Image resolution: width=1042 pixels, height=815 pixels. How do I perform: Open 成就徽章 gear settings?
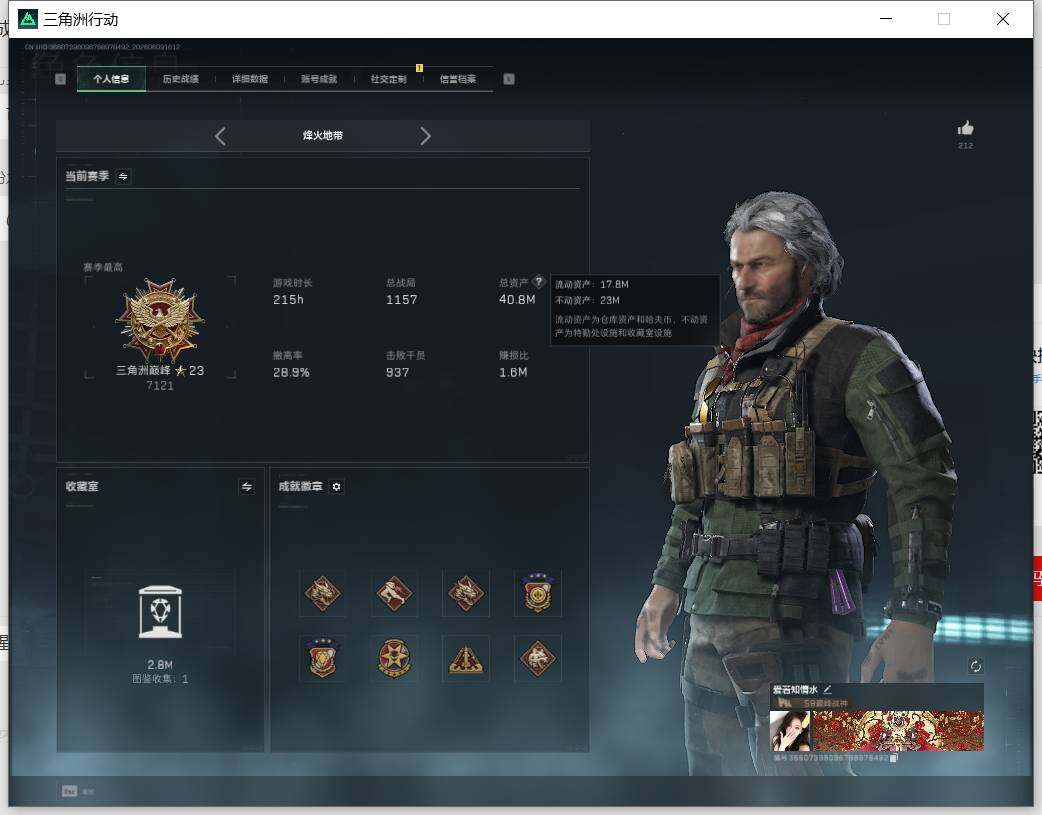[336, 487]
